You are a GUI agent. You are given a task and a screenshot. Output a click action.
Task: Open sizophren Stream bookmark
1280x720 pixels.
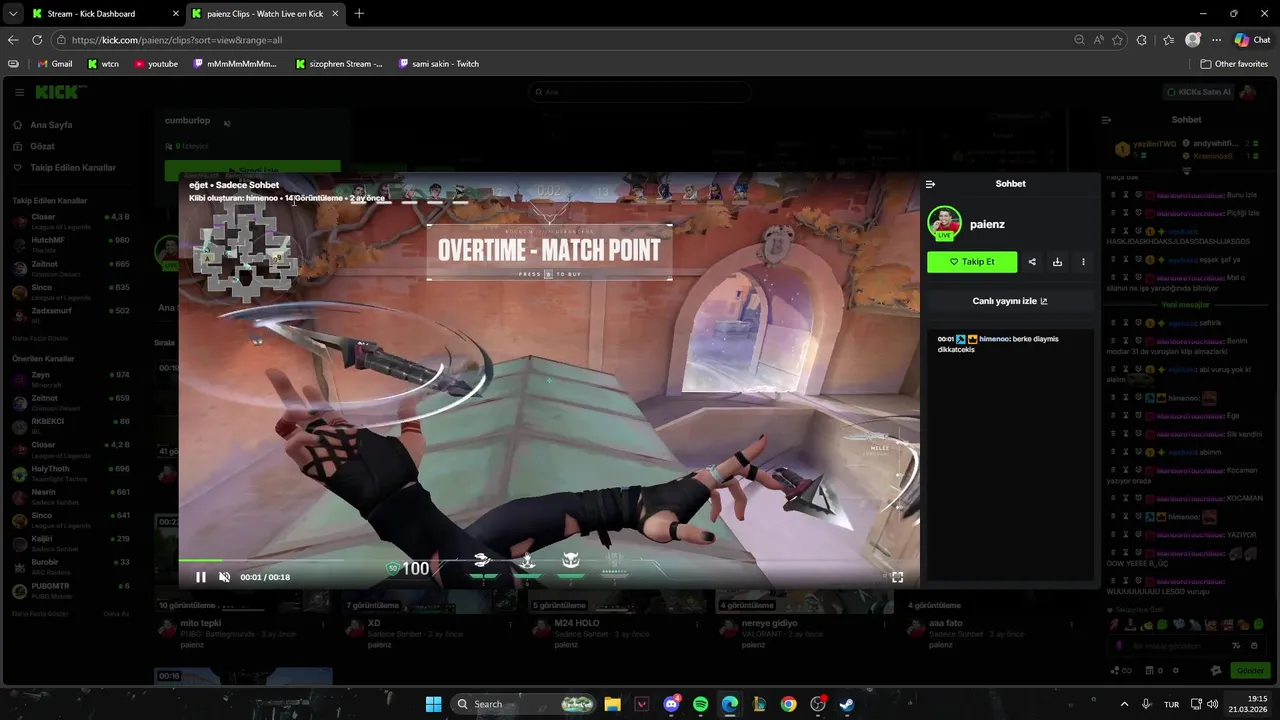tap(339, 64)
